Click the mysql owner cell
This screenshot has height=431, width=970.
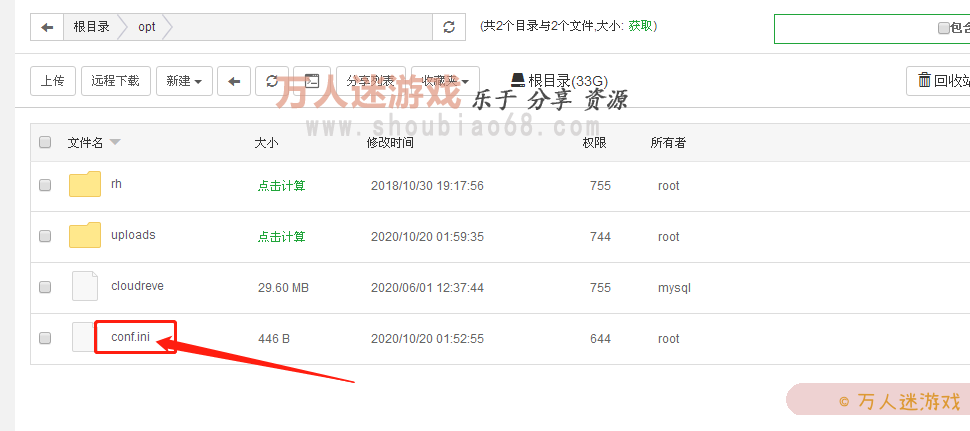(674, 288)
